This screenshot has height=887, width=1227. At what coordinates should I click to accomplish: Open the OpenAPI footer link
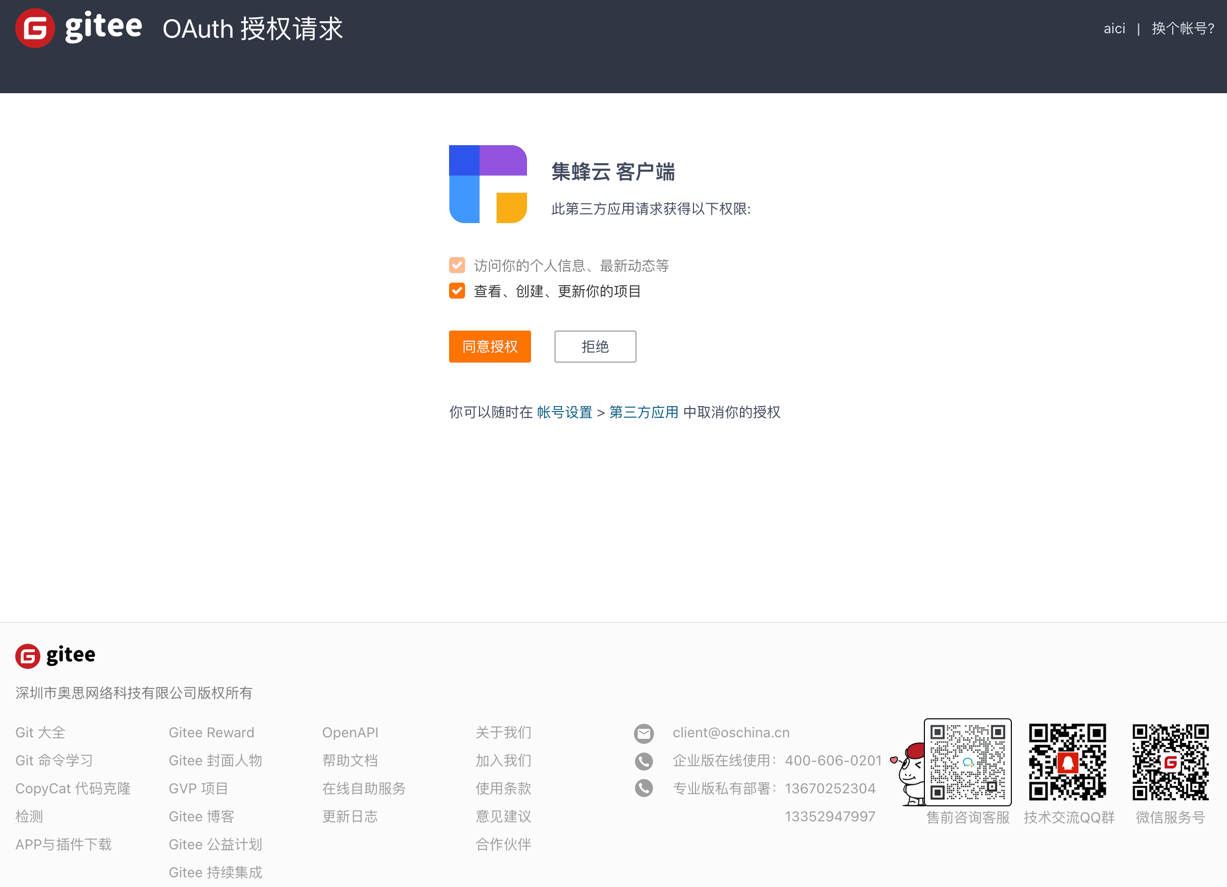pos(350,733)
